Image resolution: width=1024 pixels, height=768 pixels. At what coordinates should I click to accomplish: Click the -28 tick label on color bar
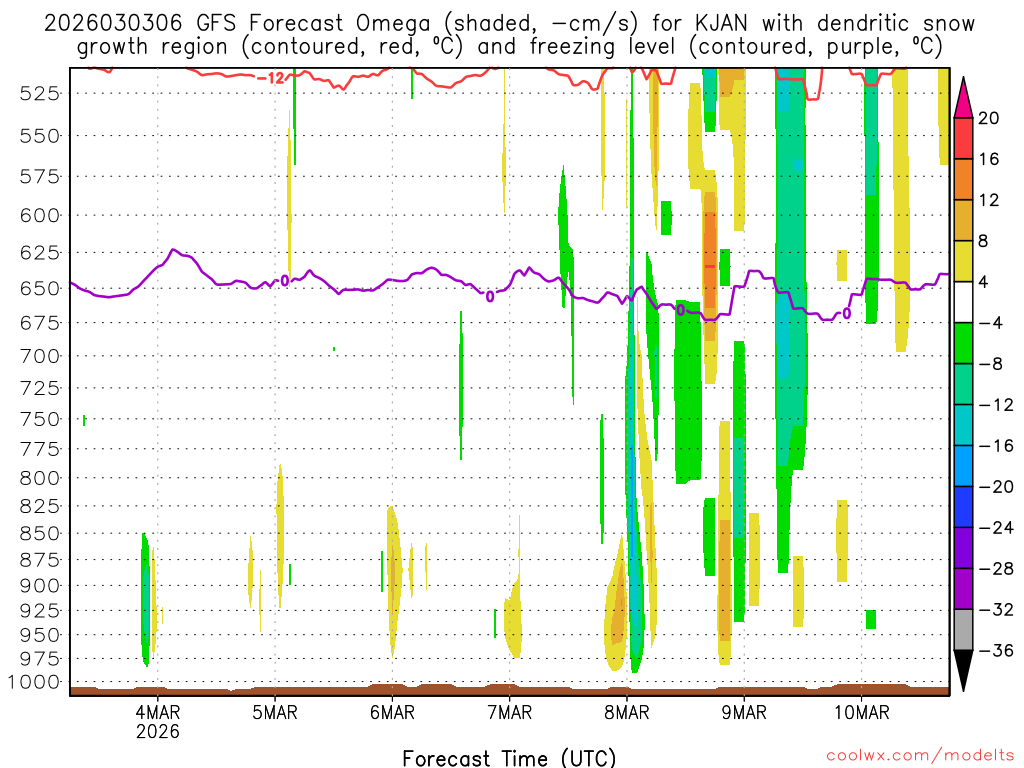[995, 569]
